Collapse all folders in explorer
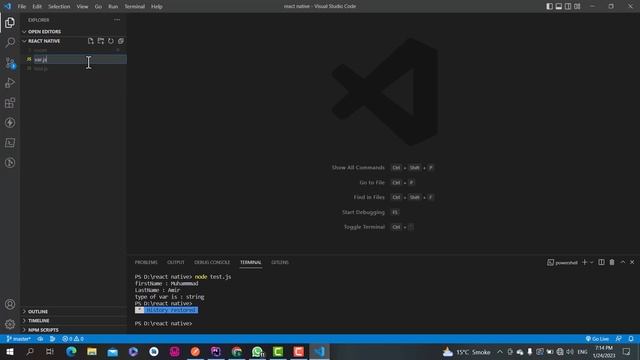Image resolution: width=640 pixels, height=360 pixels. (121, 41)
